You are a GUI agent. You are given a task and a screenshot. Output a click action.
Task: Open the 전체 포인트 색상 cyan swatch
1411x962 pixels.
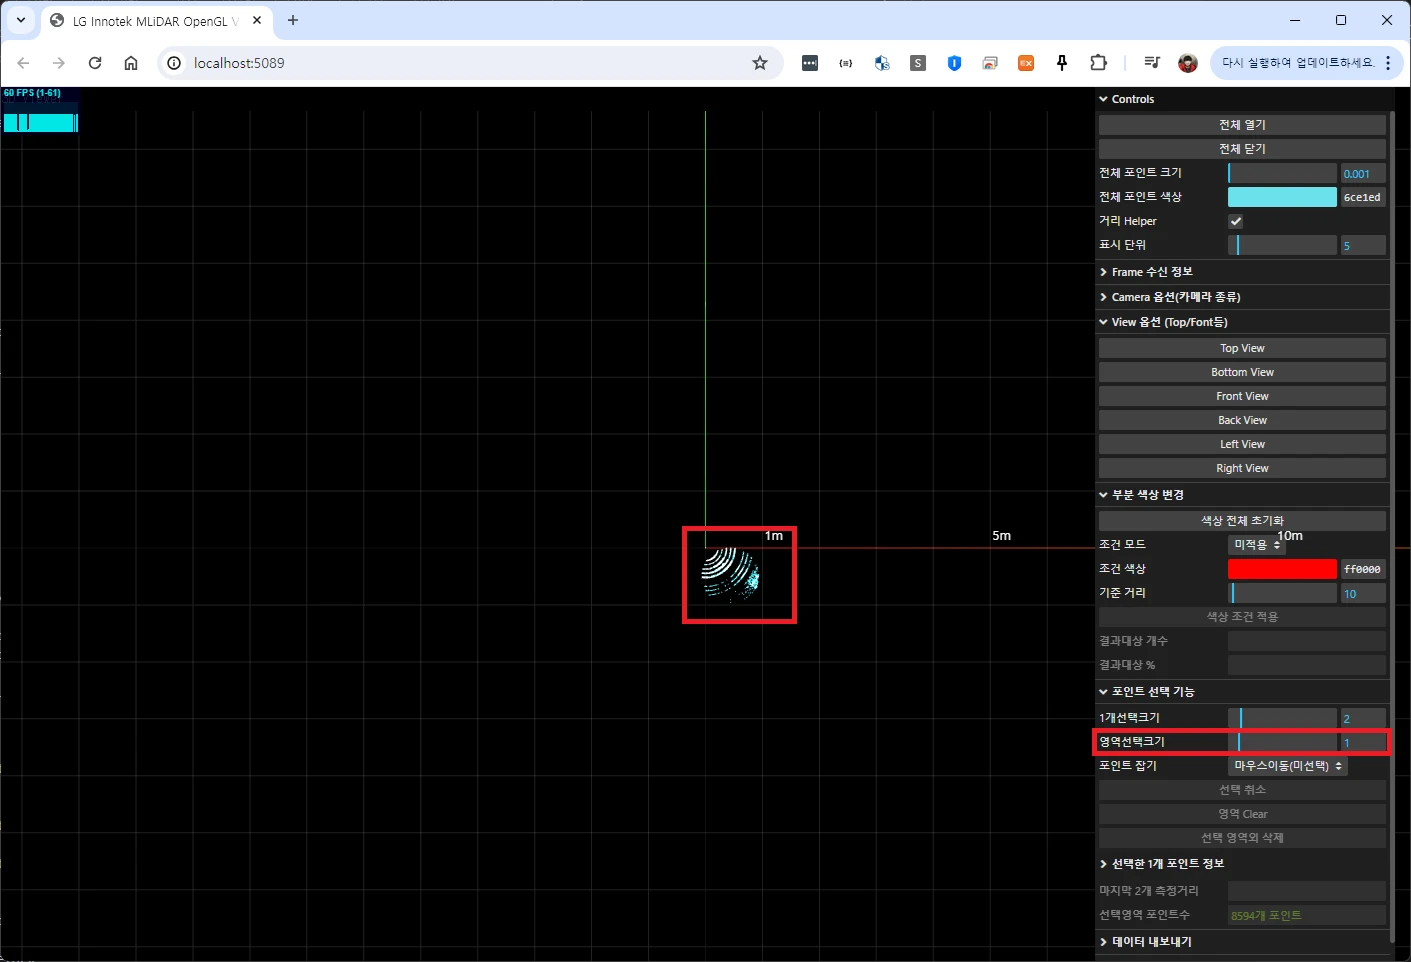pyautogui.click(x=1282, y=197)
